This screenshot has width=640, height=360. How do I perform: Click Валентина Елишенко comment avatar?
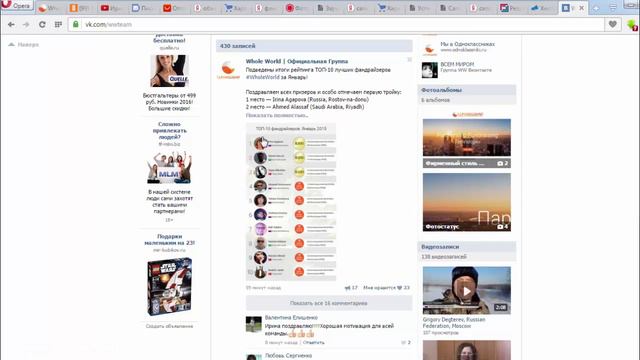tap(253, 324)
